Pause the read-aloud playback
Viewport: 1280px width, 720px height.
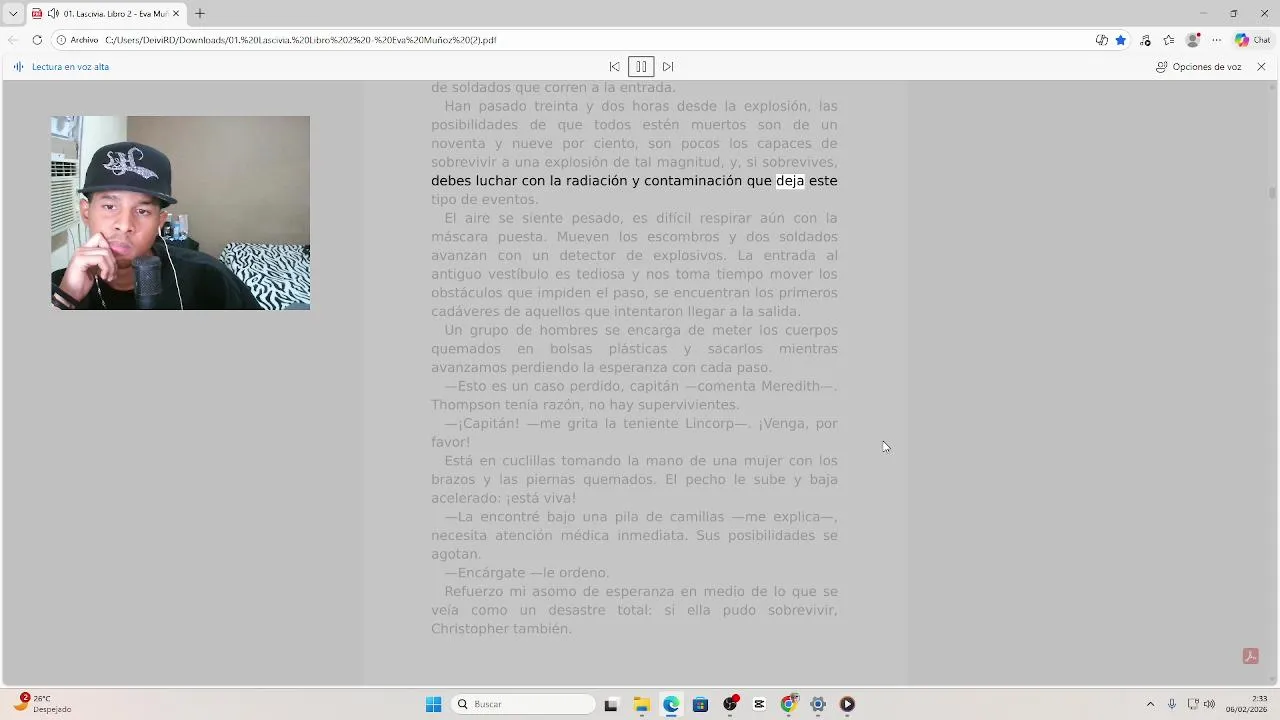[x=641, y=67]
